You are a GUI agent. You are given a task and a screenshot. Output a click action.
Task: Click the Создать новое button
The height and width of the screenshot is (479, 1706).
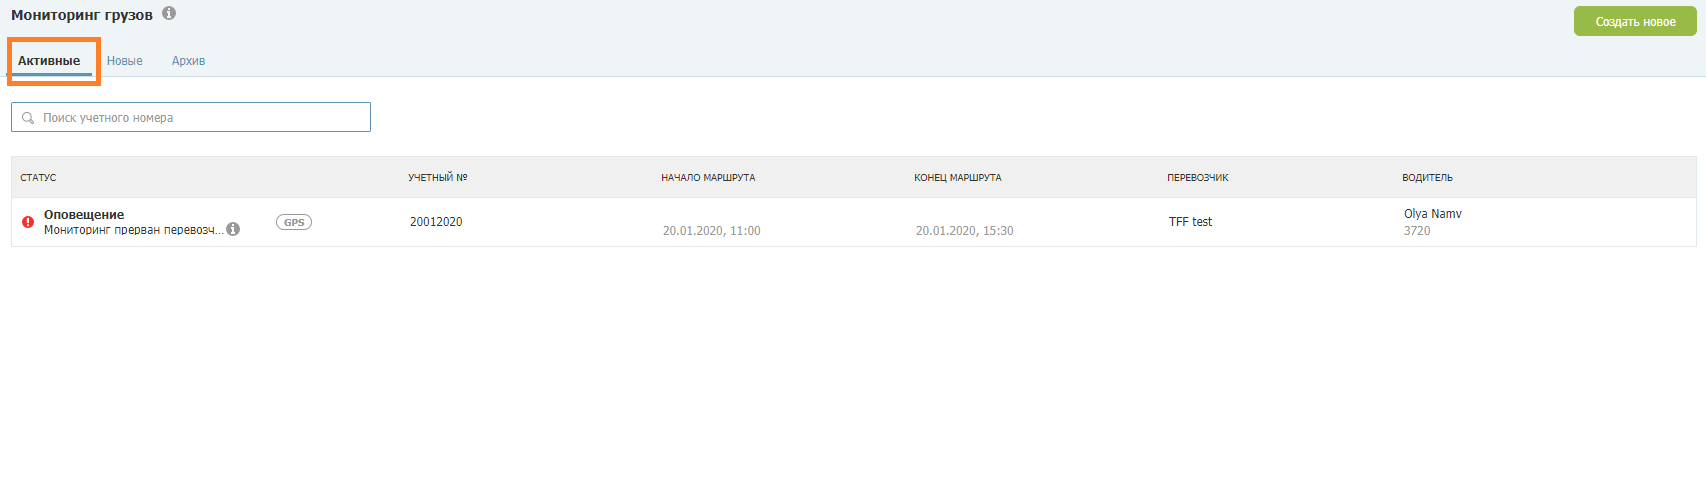(1635, 21)
